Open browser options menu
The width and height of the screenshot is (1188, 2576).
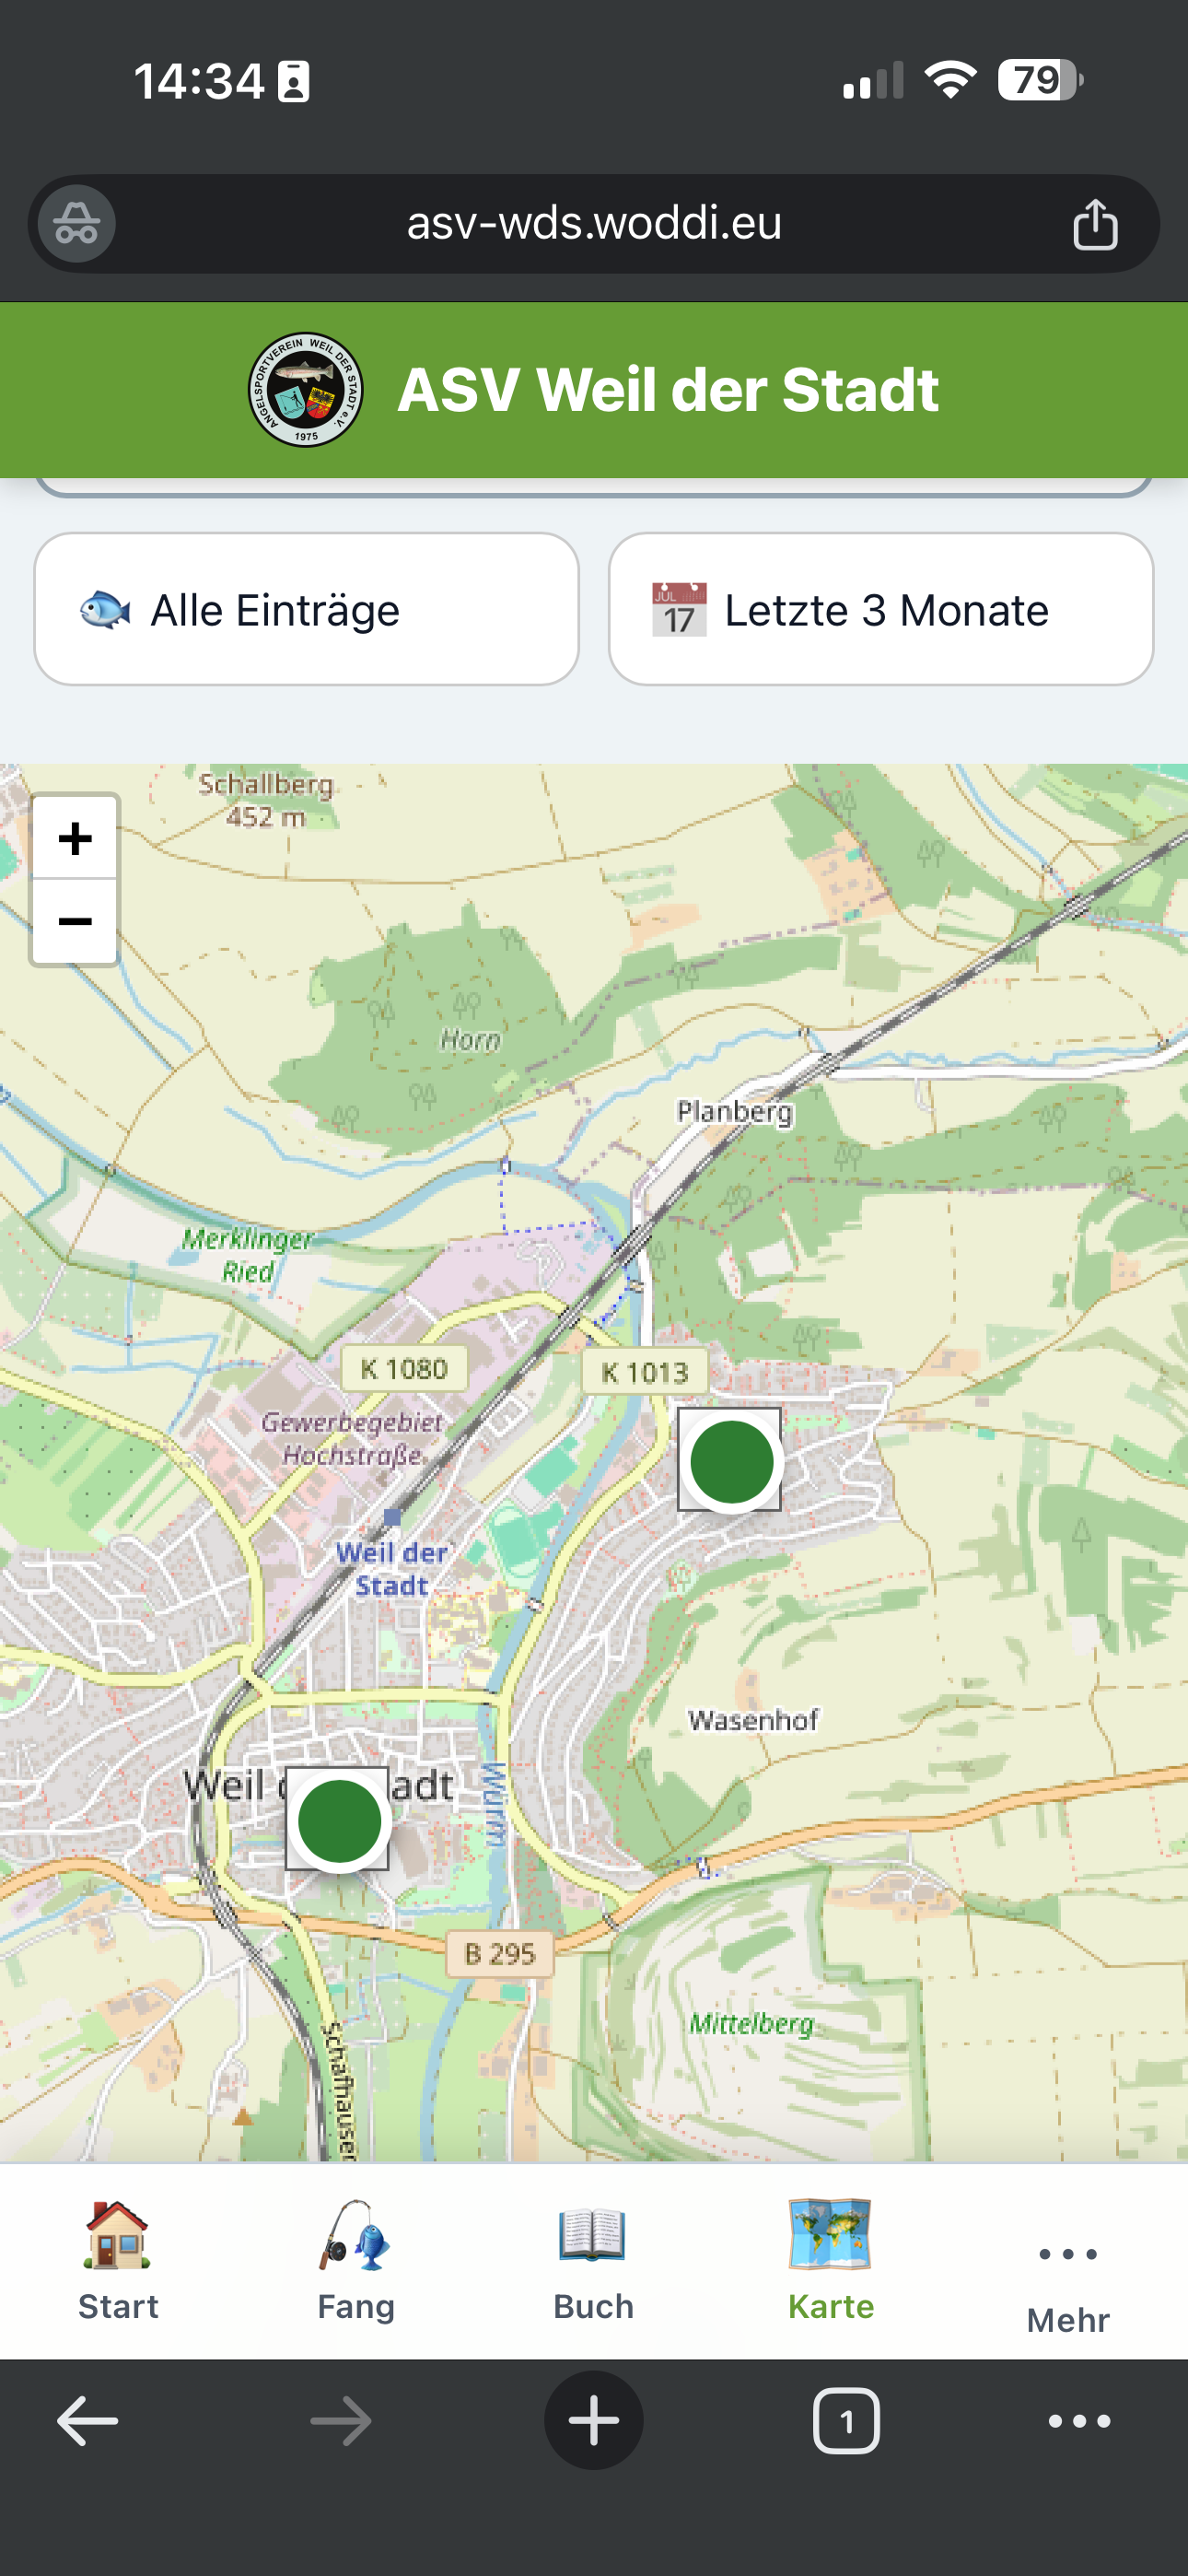[x=1079, y=2421]
